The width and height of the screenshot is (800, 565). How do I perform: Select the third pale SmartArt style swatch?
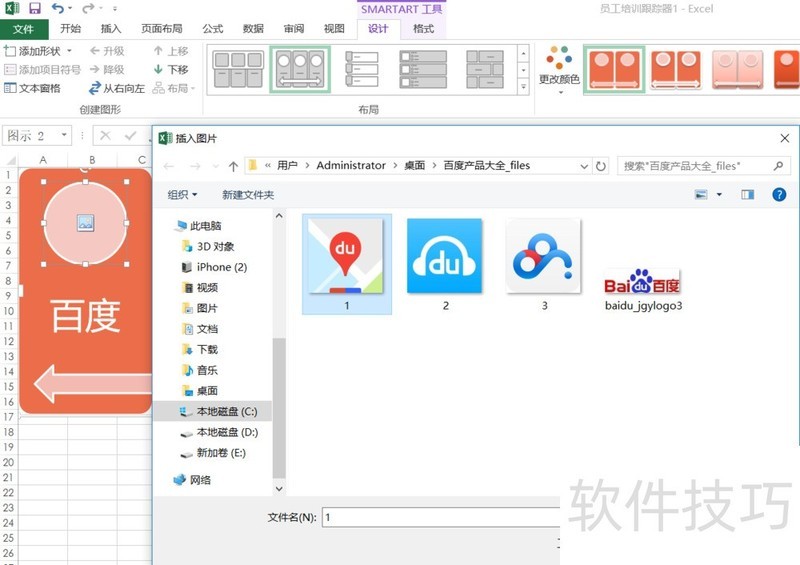tap(737, 69)
